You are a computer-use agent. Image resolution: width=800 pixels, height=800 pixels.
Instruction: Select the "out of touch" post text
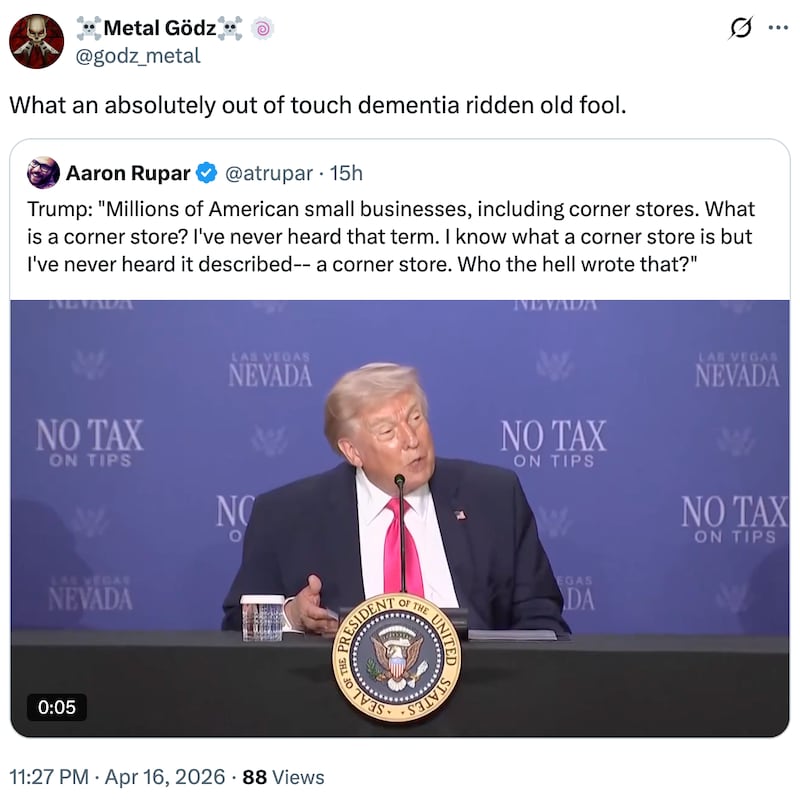point(318,105)
